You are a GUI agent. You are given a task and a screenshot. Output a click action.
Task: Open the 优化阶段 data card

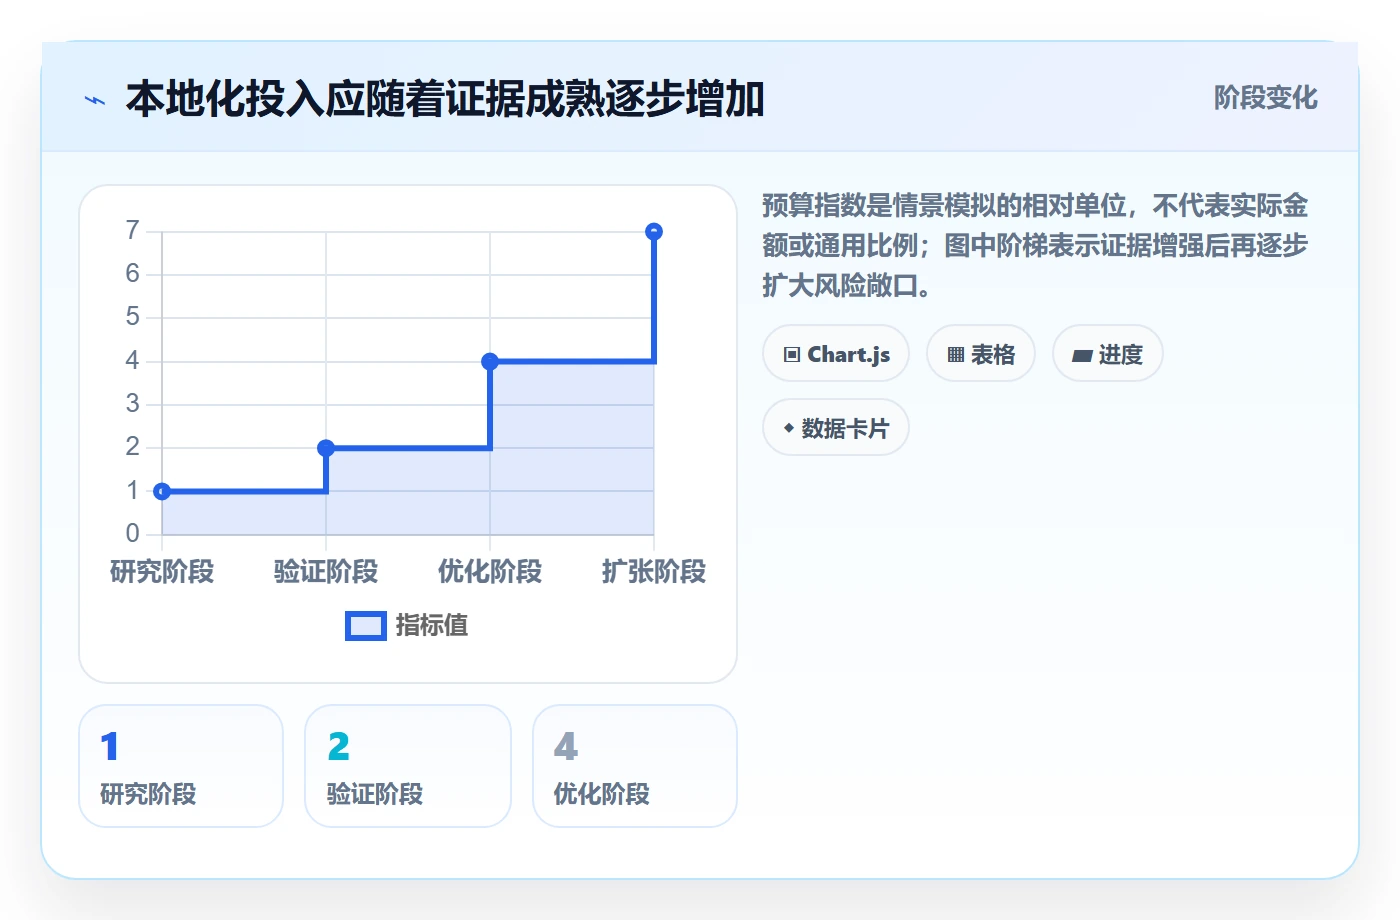(x=635, y=766)
